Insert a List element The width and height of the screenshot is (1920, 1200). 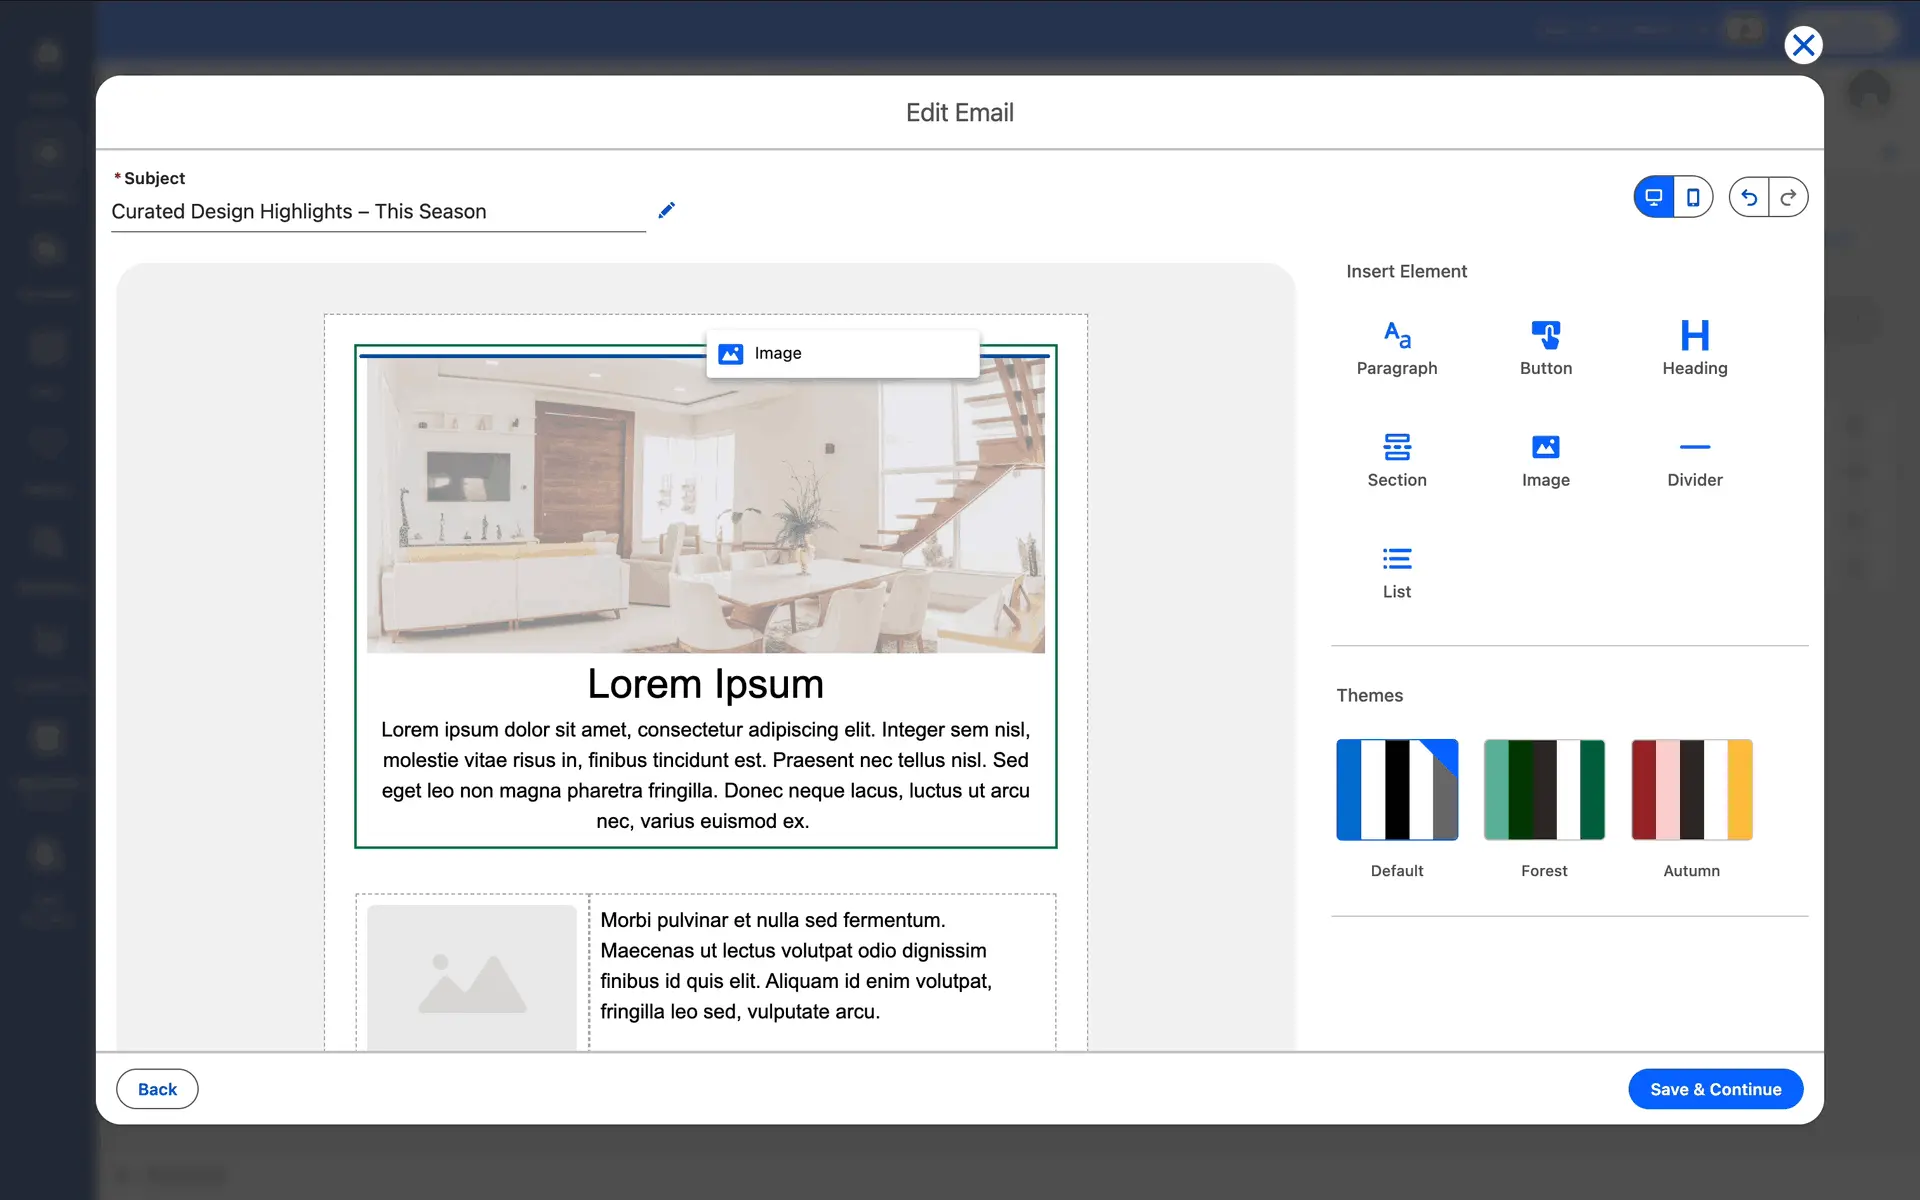[x=1396, y=571]
